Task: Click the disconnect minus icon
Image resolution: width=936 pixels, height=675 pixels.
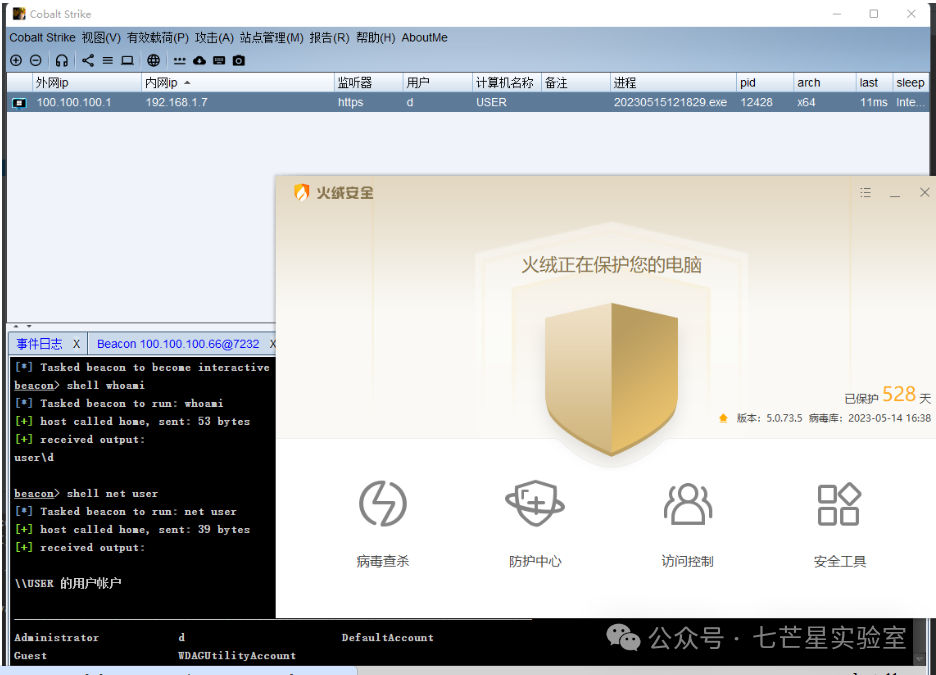Action: tap(36, 60)
